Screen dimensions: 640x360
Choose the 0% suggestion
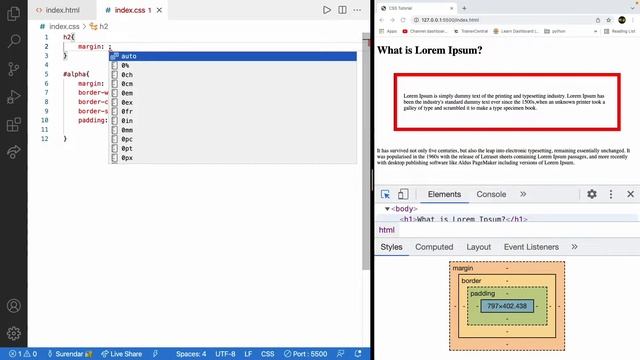click(233, 65)
